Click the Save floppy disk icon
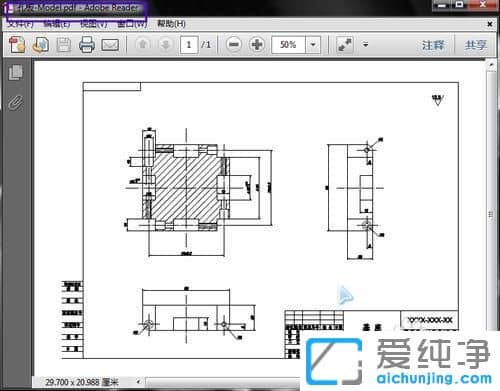 (x=64, y=45)
